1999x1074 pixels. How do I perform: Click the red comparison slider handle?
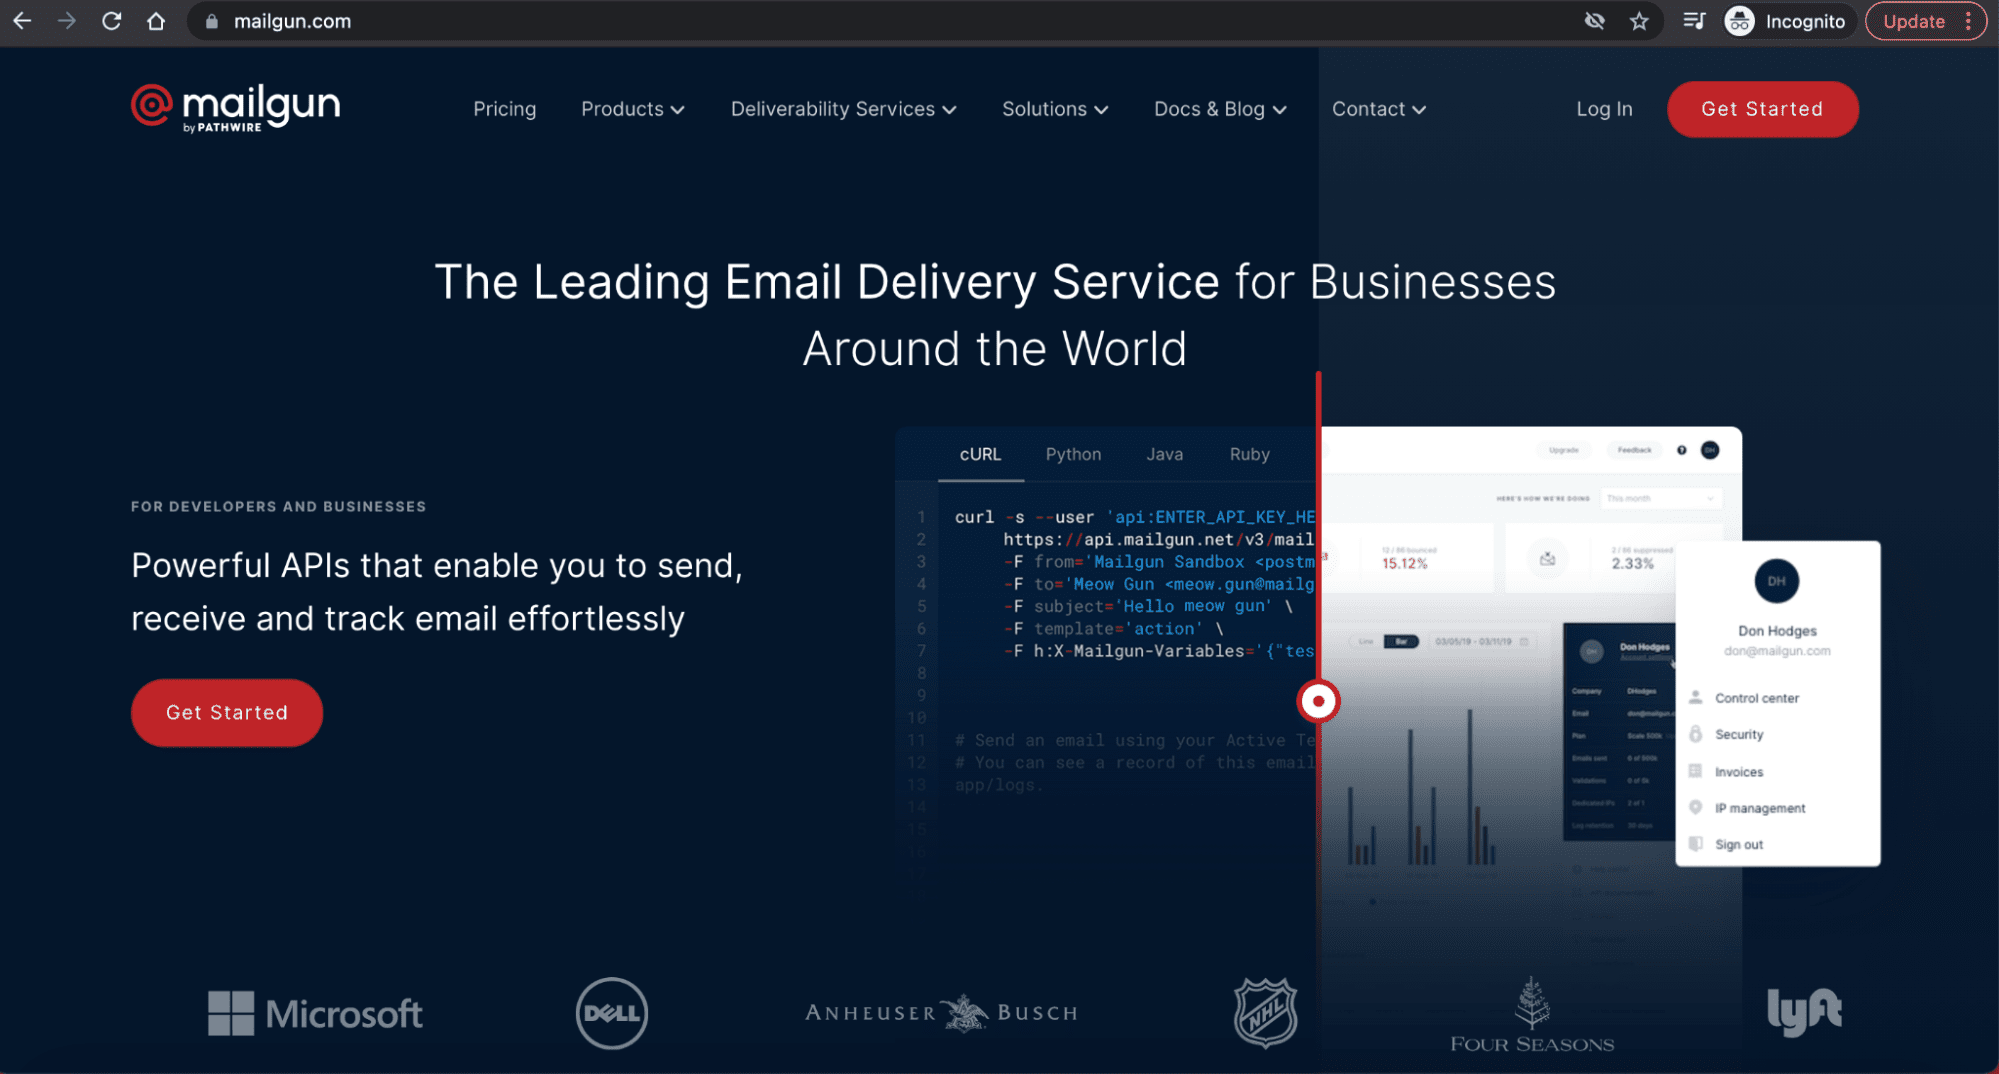[1319, 702]
